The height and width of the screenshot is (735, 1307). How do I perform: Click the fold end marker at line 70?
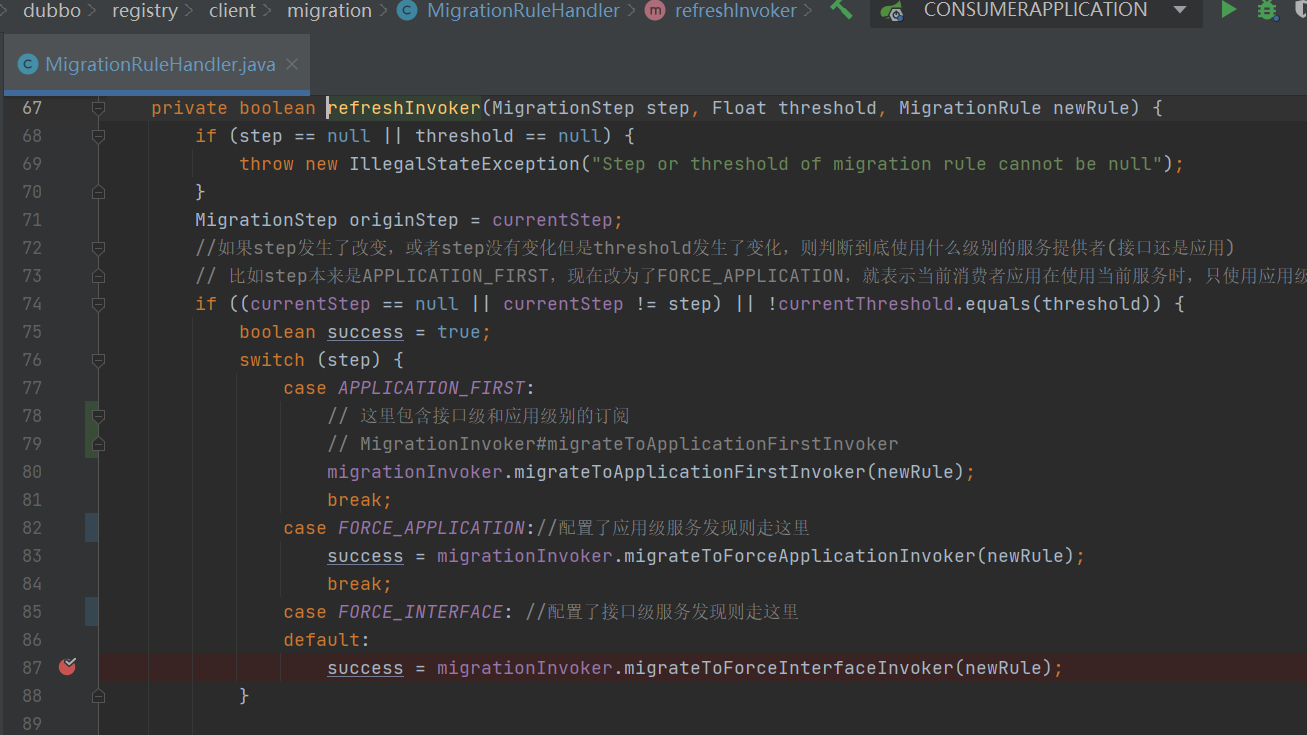[x=98, y=191]
